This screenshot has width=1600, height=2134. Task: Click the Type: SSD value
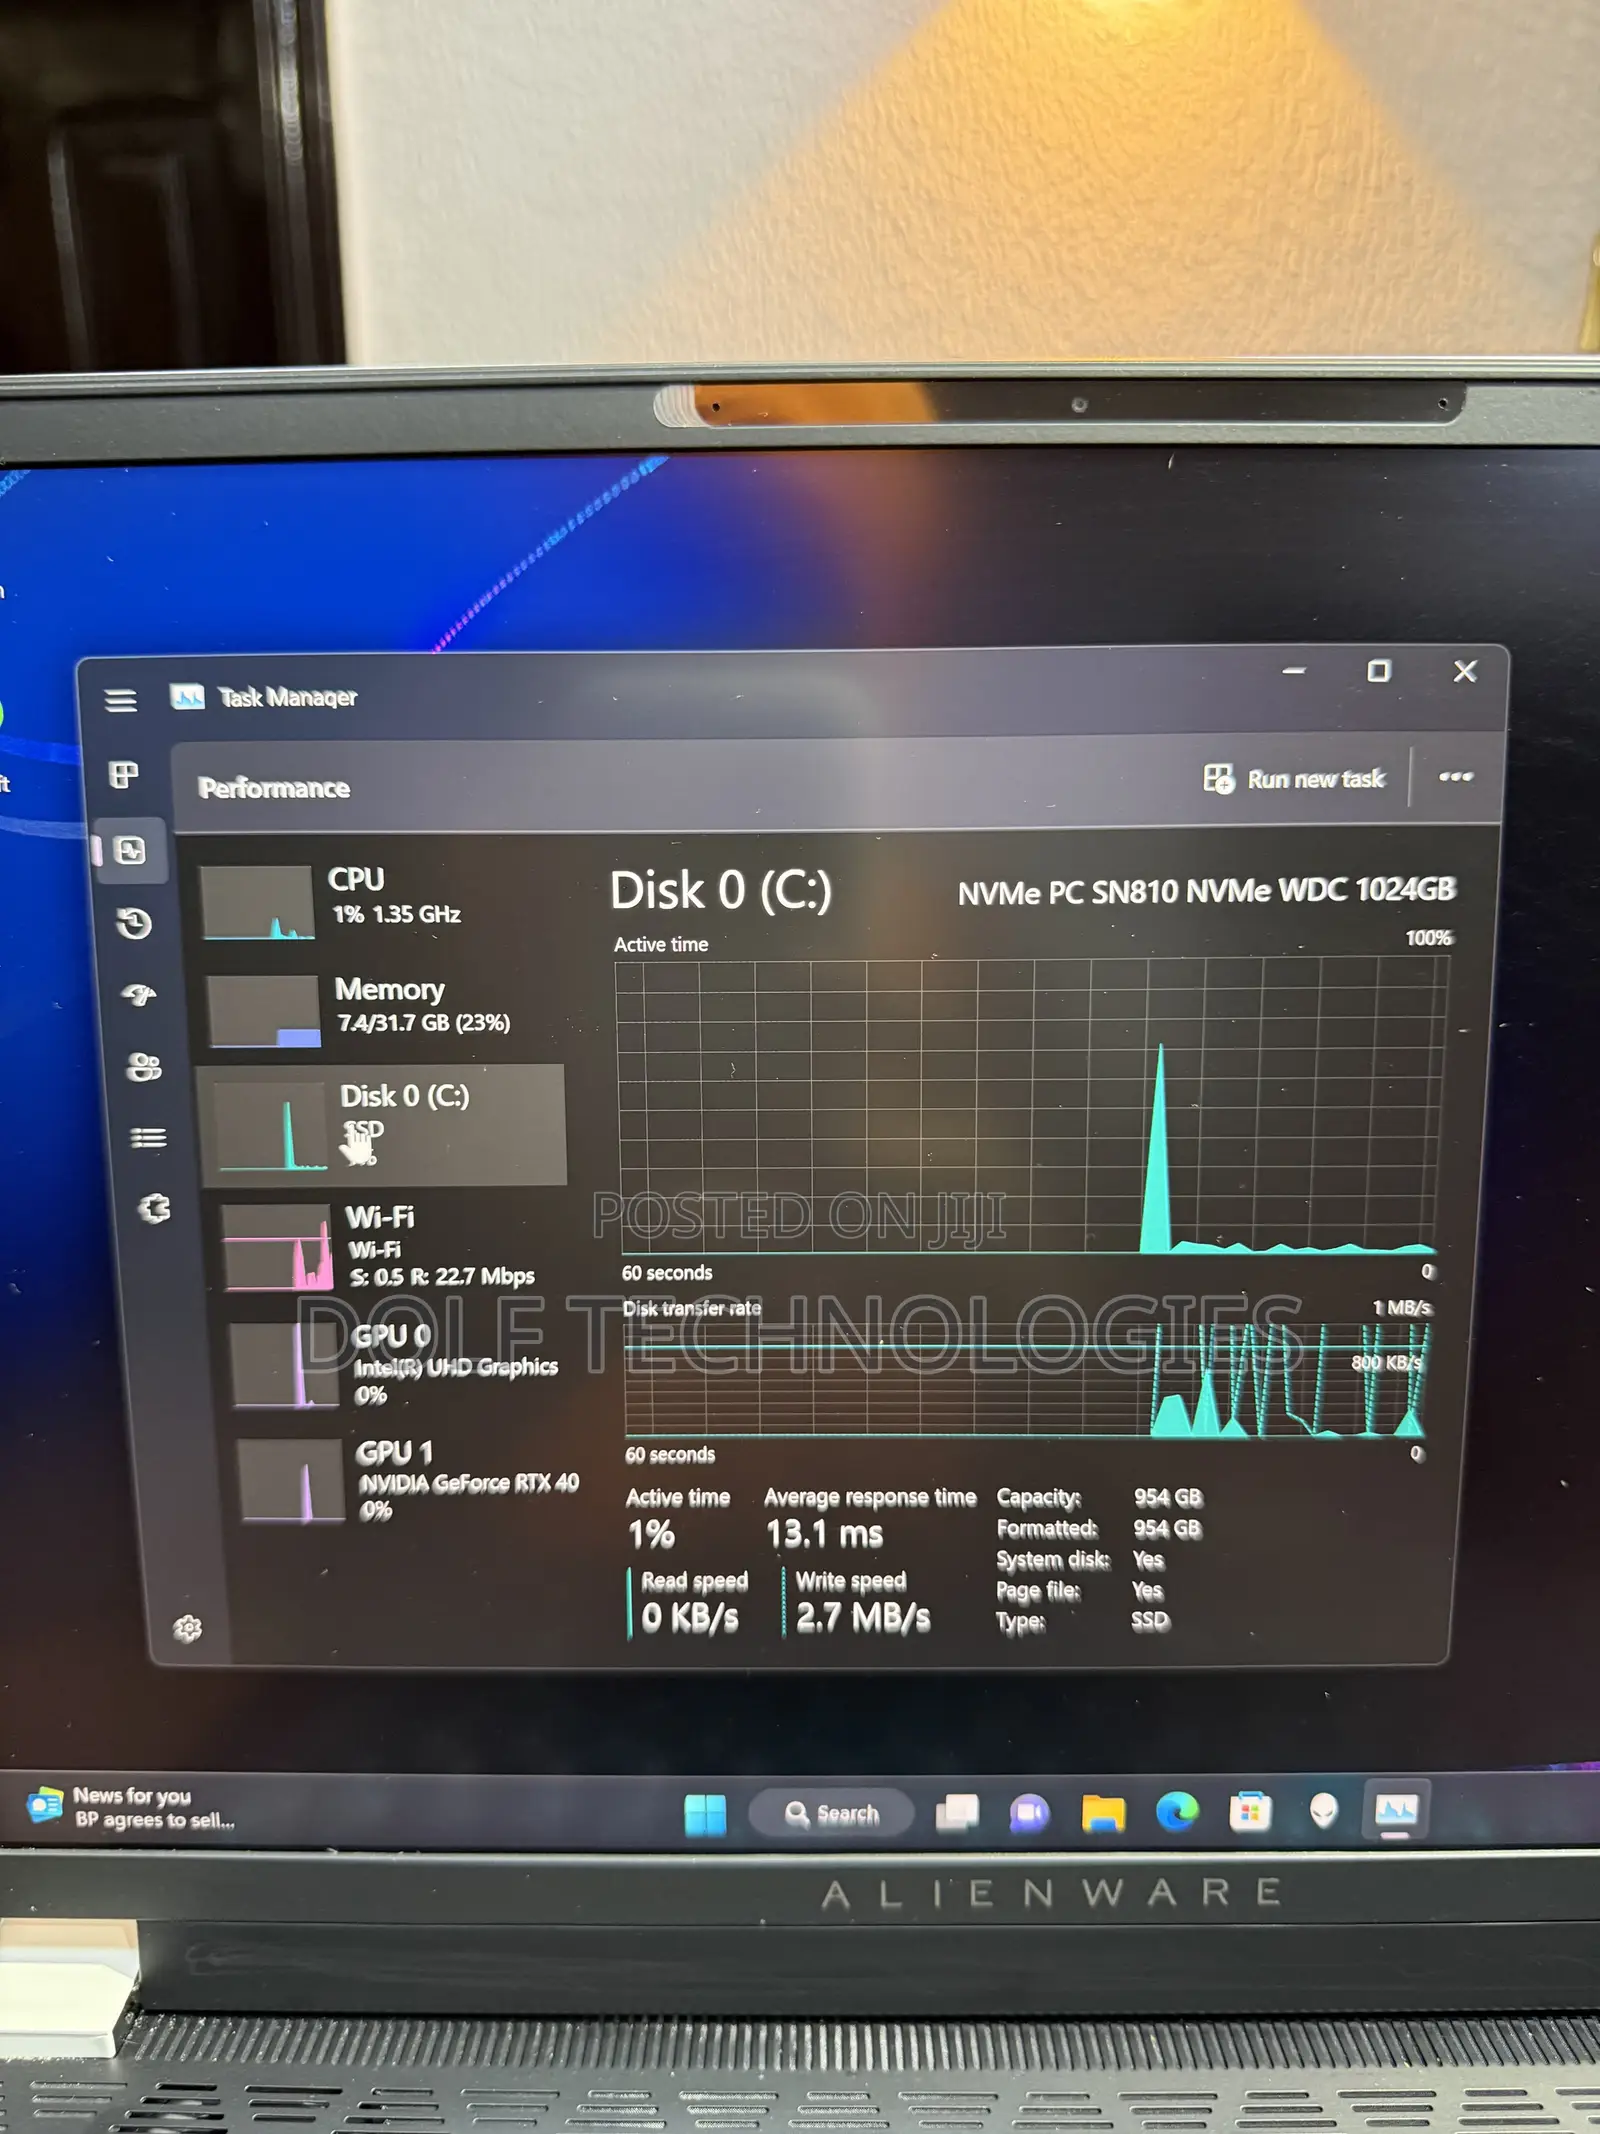pos(1150,1620)
